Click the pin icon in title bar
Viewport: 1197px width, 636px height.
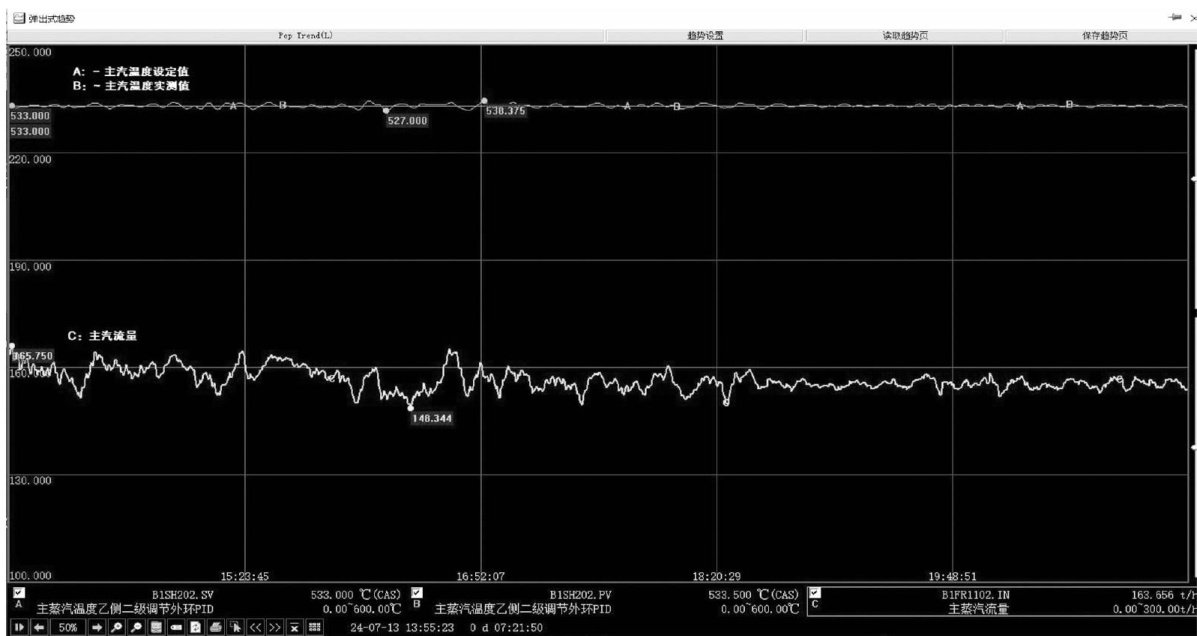coord(1174,18)
